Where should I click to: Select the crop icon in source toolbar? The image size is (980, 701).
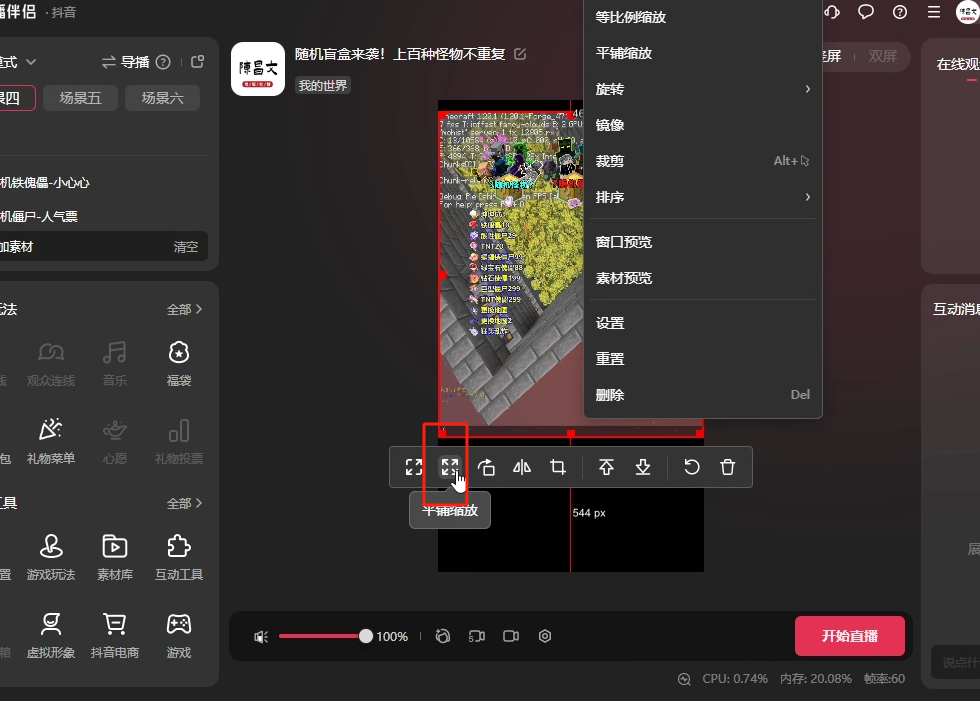click(558, 467)
